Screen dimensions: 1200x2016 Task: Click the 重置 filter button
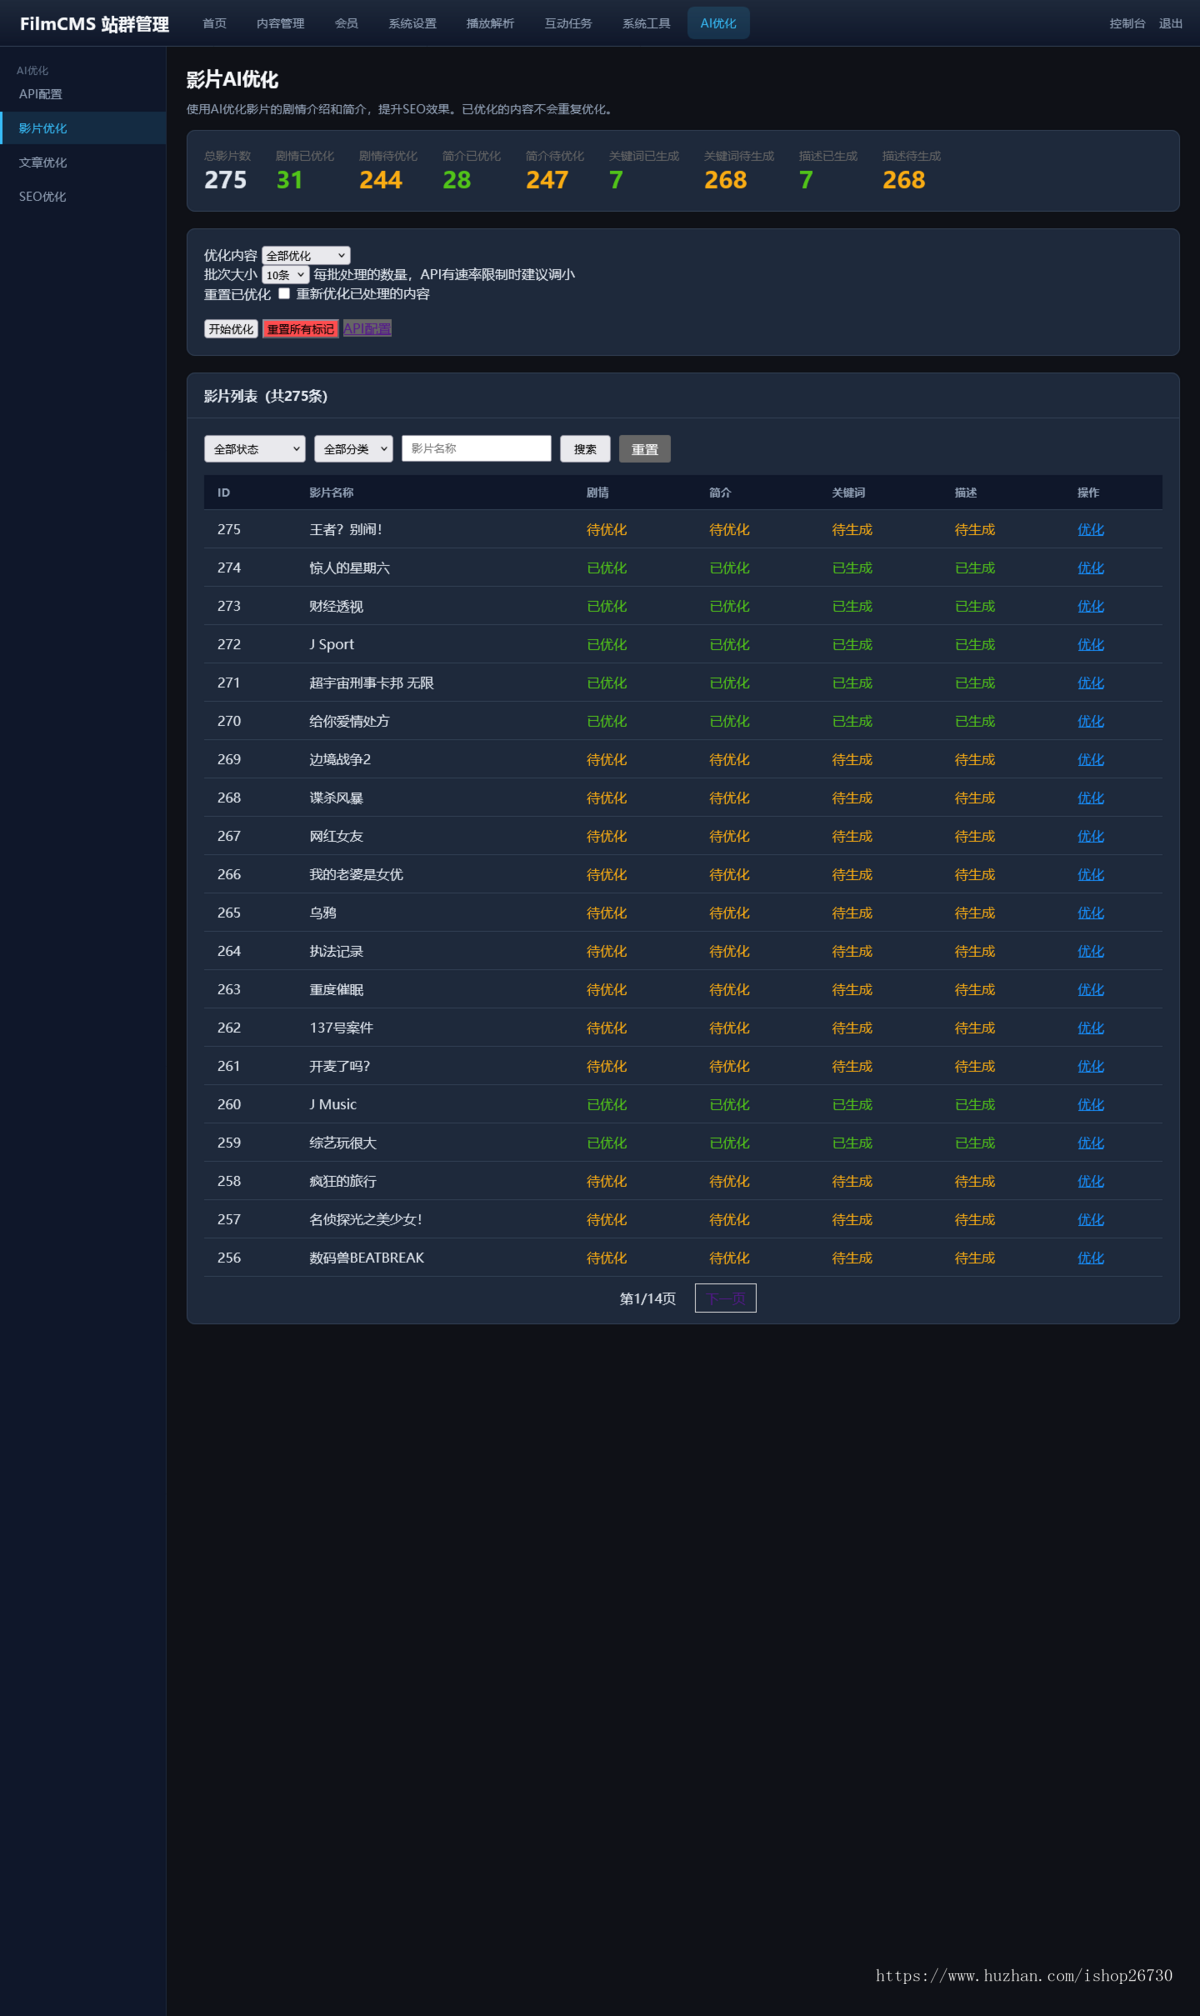tap(645, 449)
